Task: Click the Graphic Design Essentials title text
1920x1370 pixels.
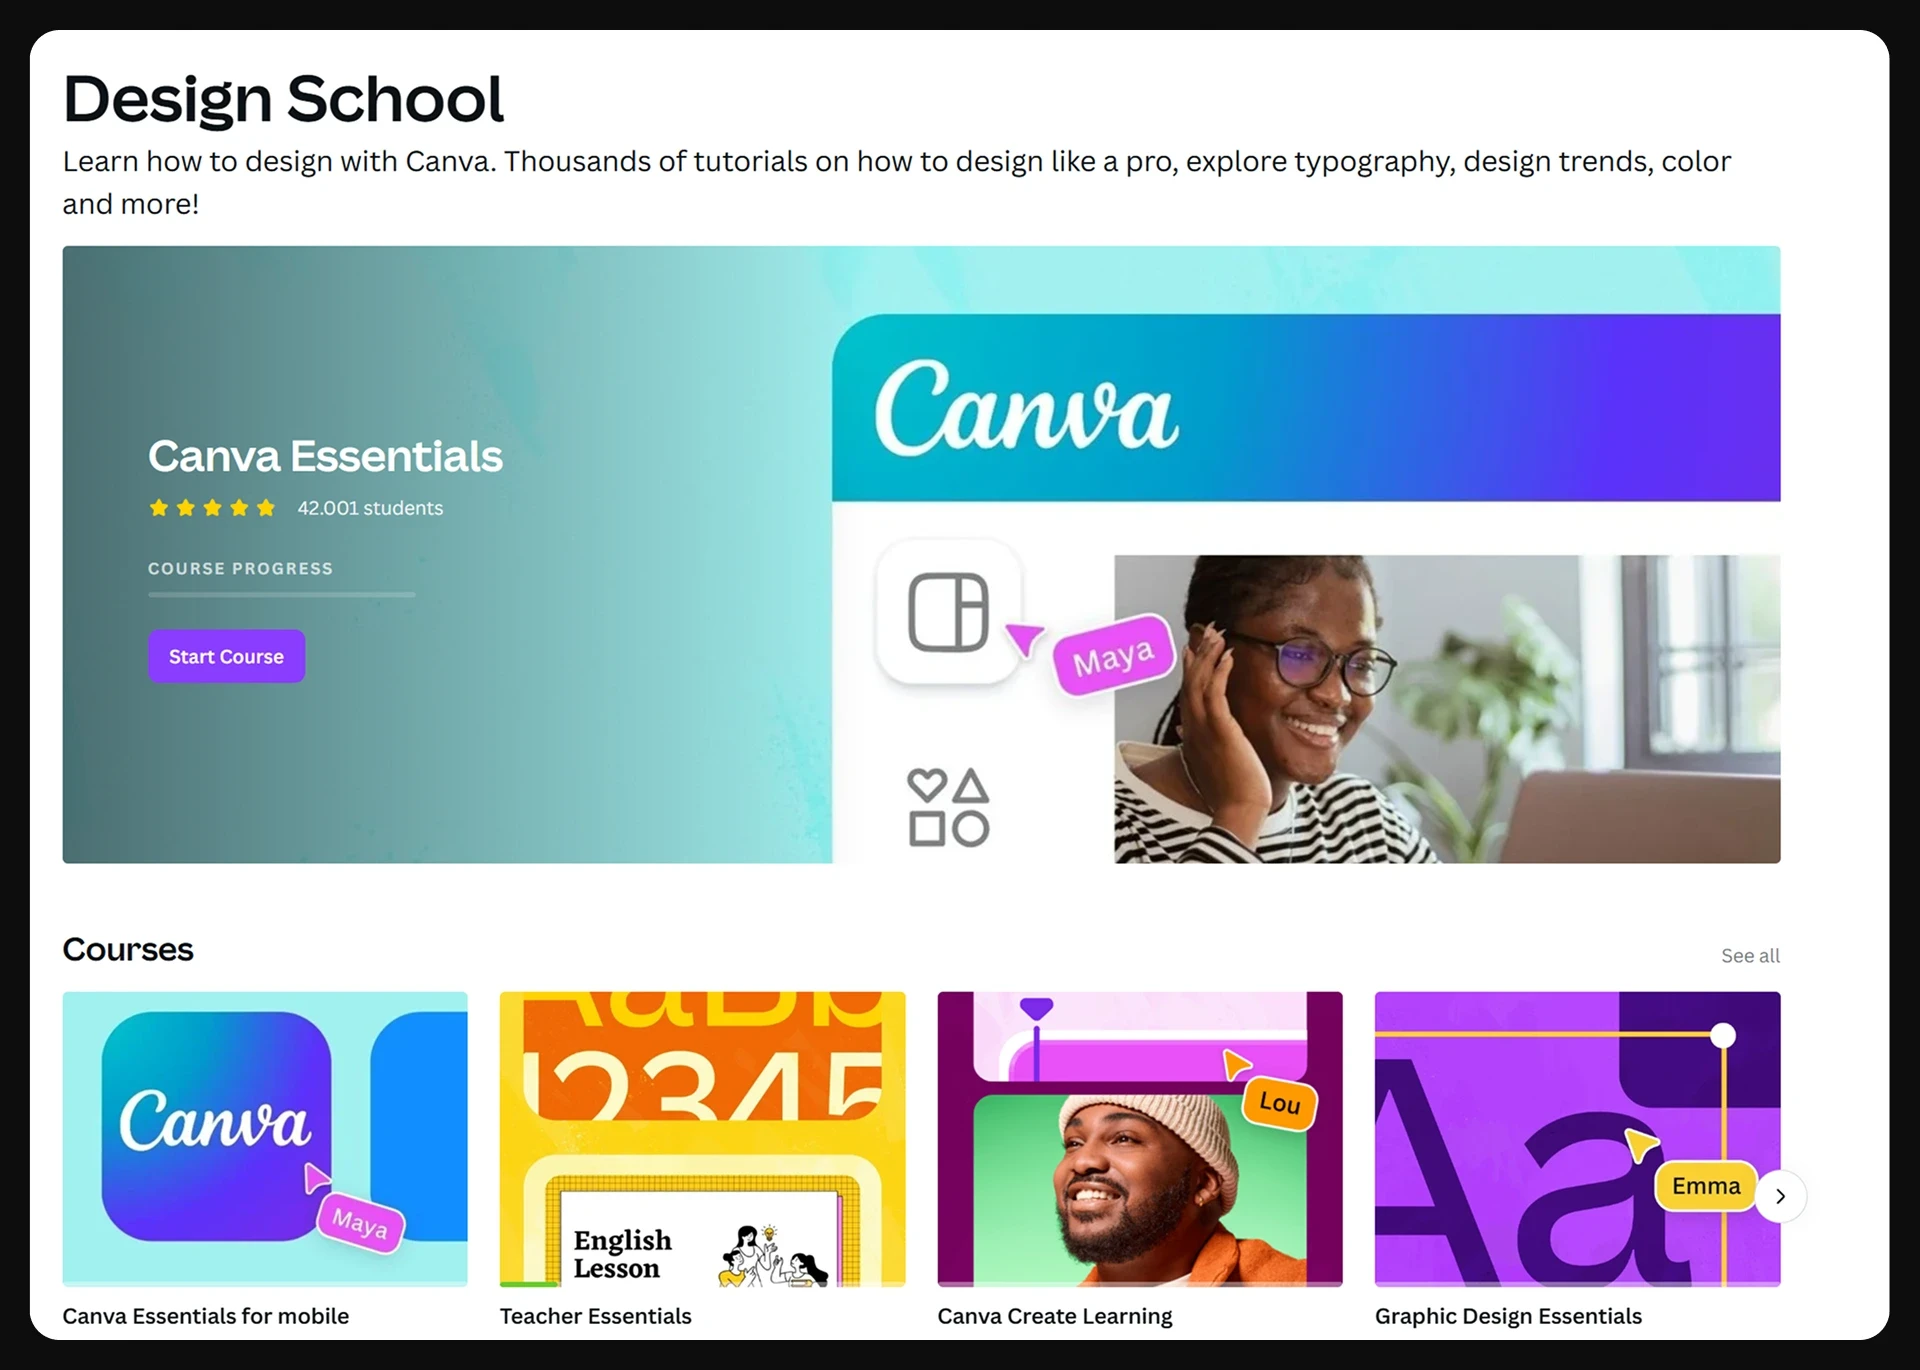Action: pos(1508,1316)
